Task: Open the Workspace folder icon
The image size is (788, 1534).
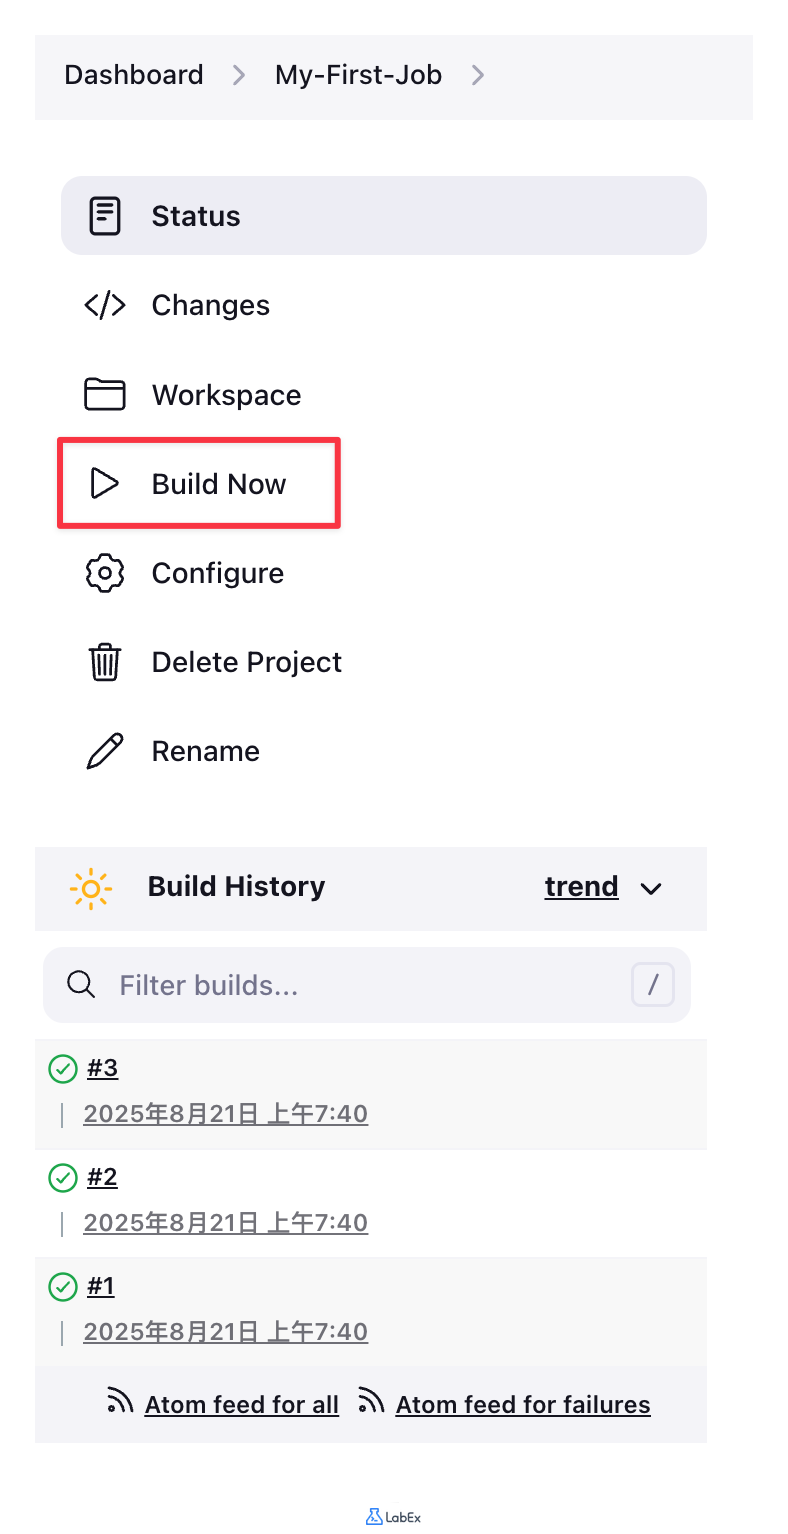Action: pos(105,394)
